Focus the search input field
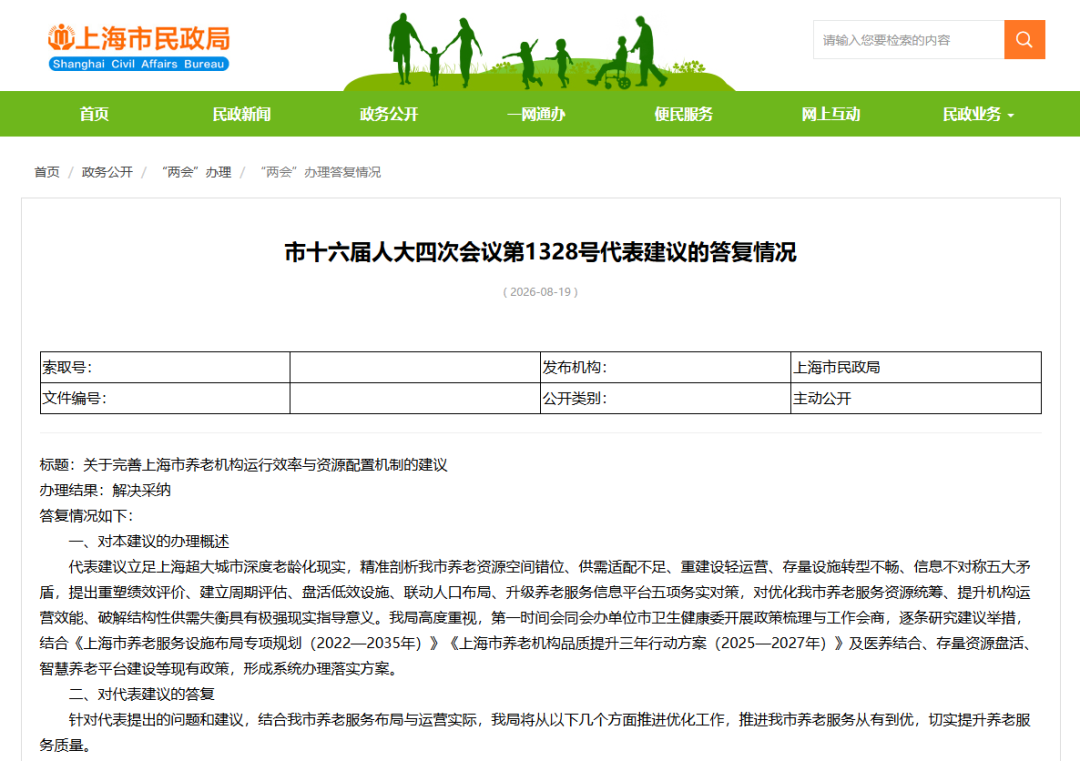Viewport: 1080px width, 761px height. pos(908,39)
